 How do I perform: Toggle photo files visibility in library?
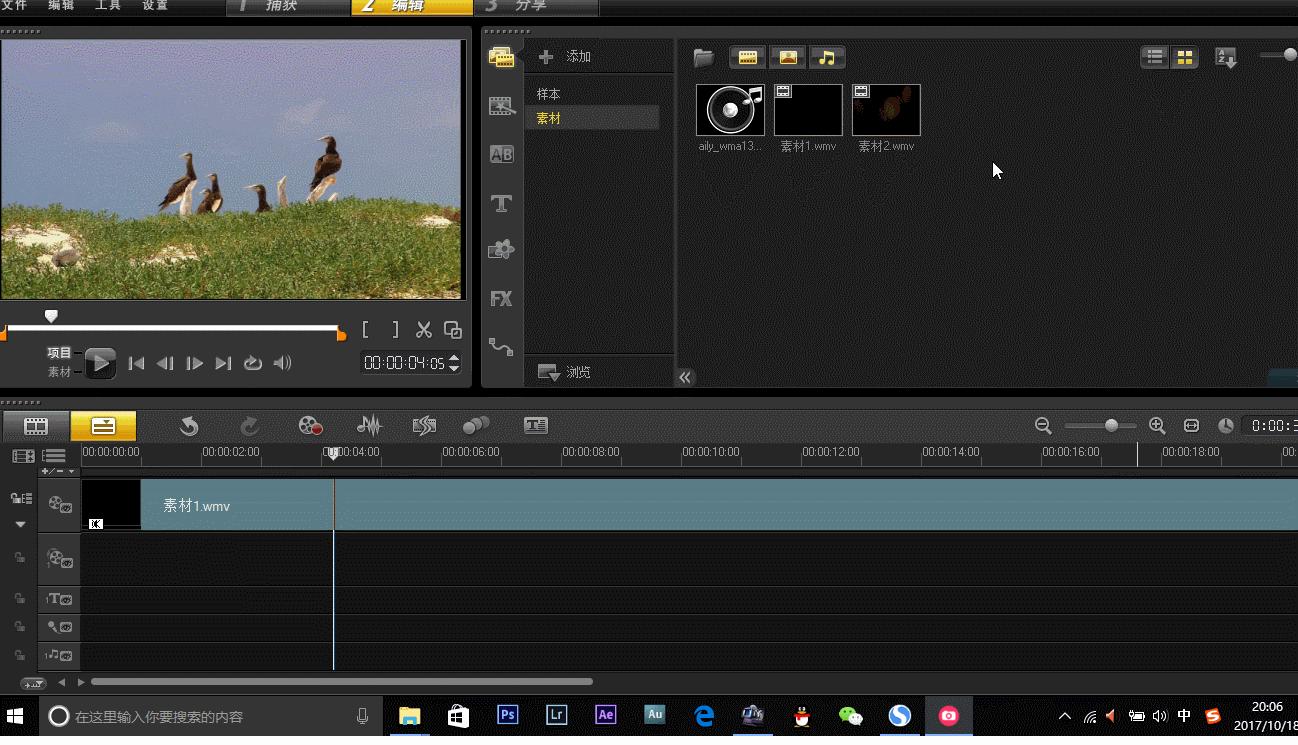tap(788, 58)
